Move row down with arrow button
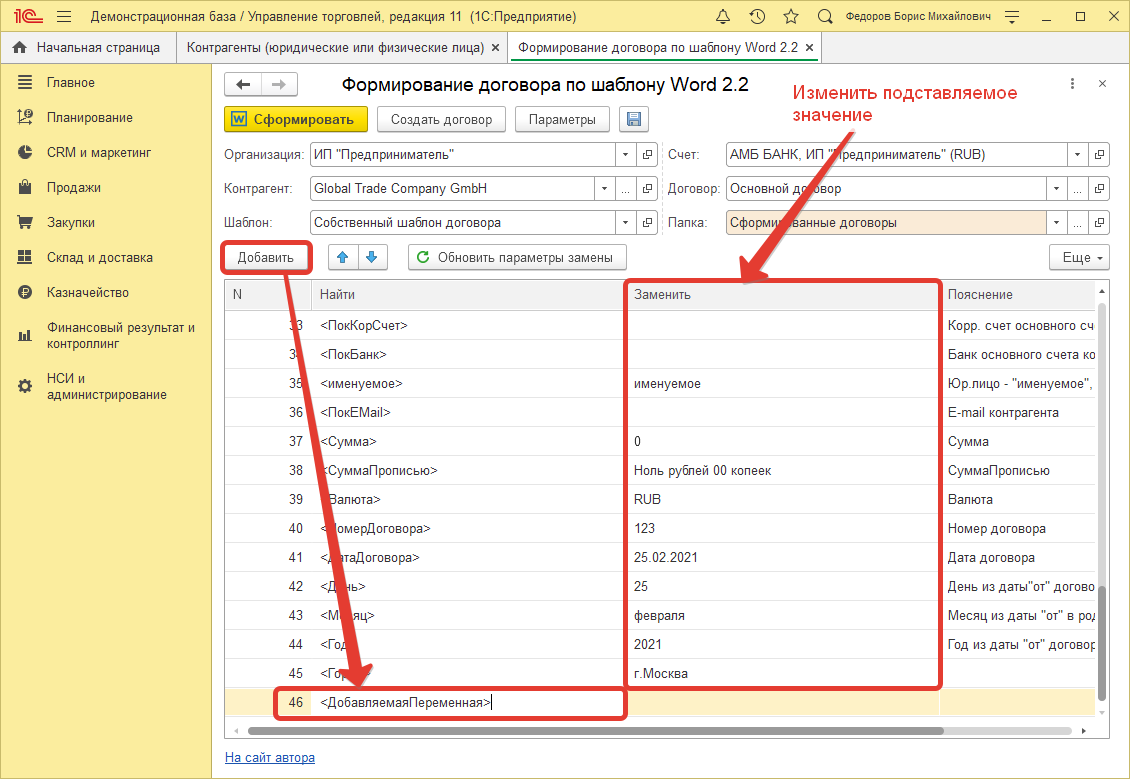1130x779 pixels. click(x=372, y=257)
